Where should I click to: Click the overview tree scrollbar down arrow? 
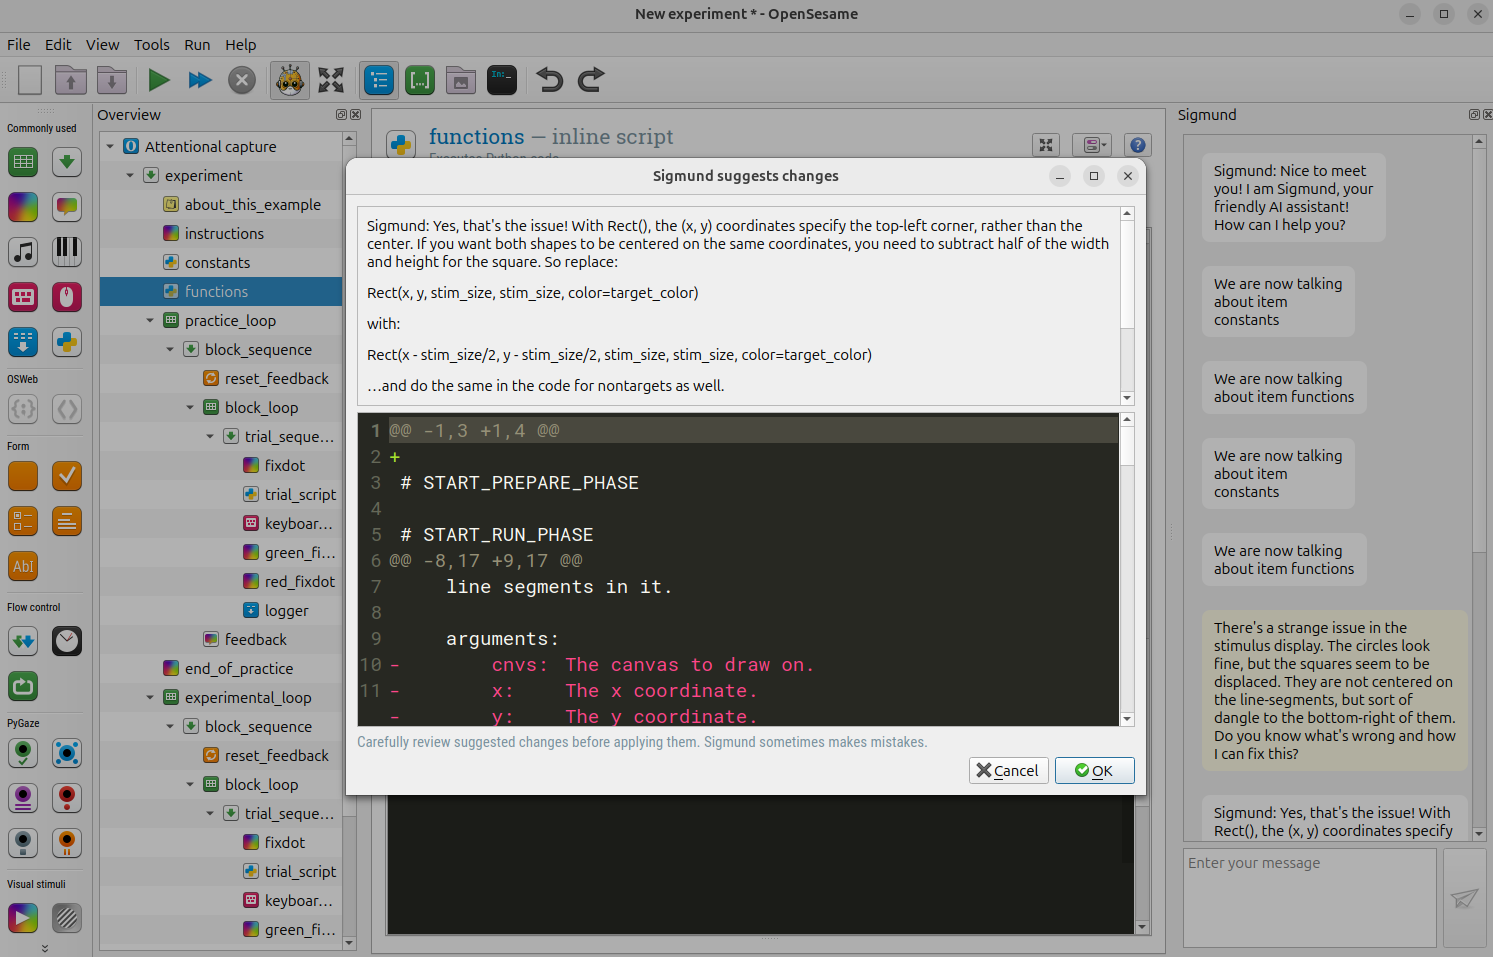tap(349, 942)
